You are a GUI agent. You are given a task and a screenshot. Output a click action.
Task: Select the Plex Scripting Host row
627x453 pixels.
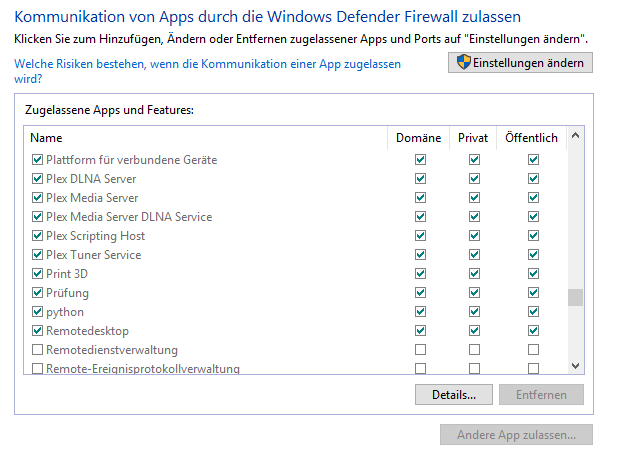coord(96,236)
